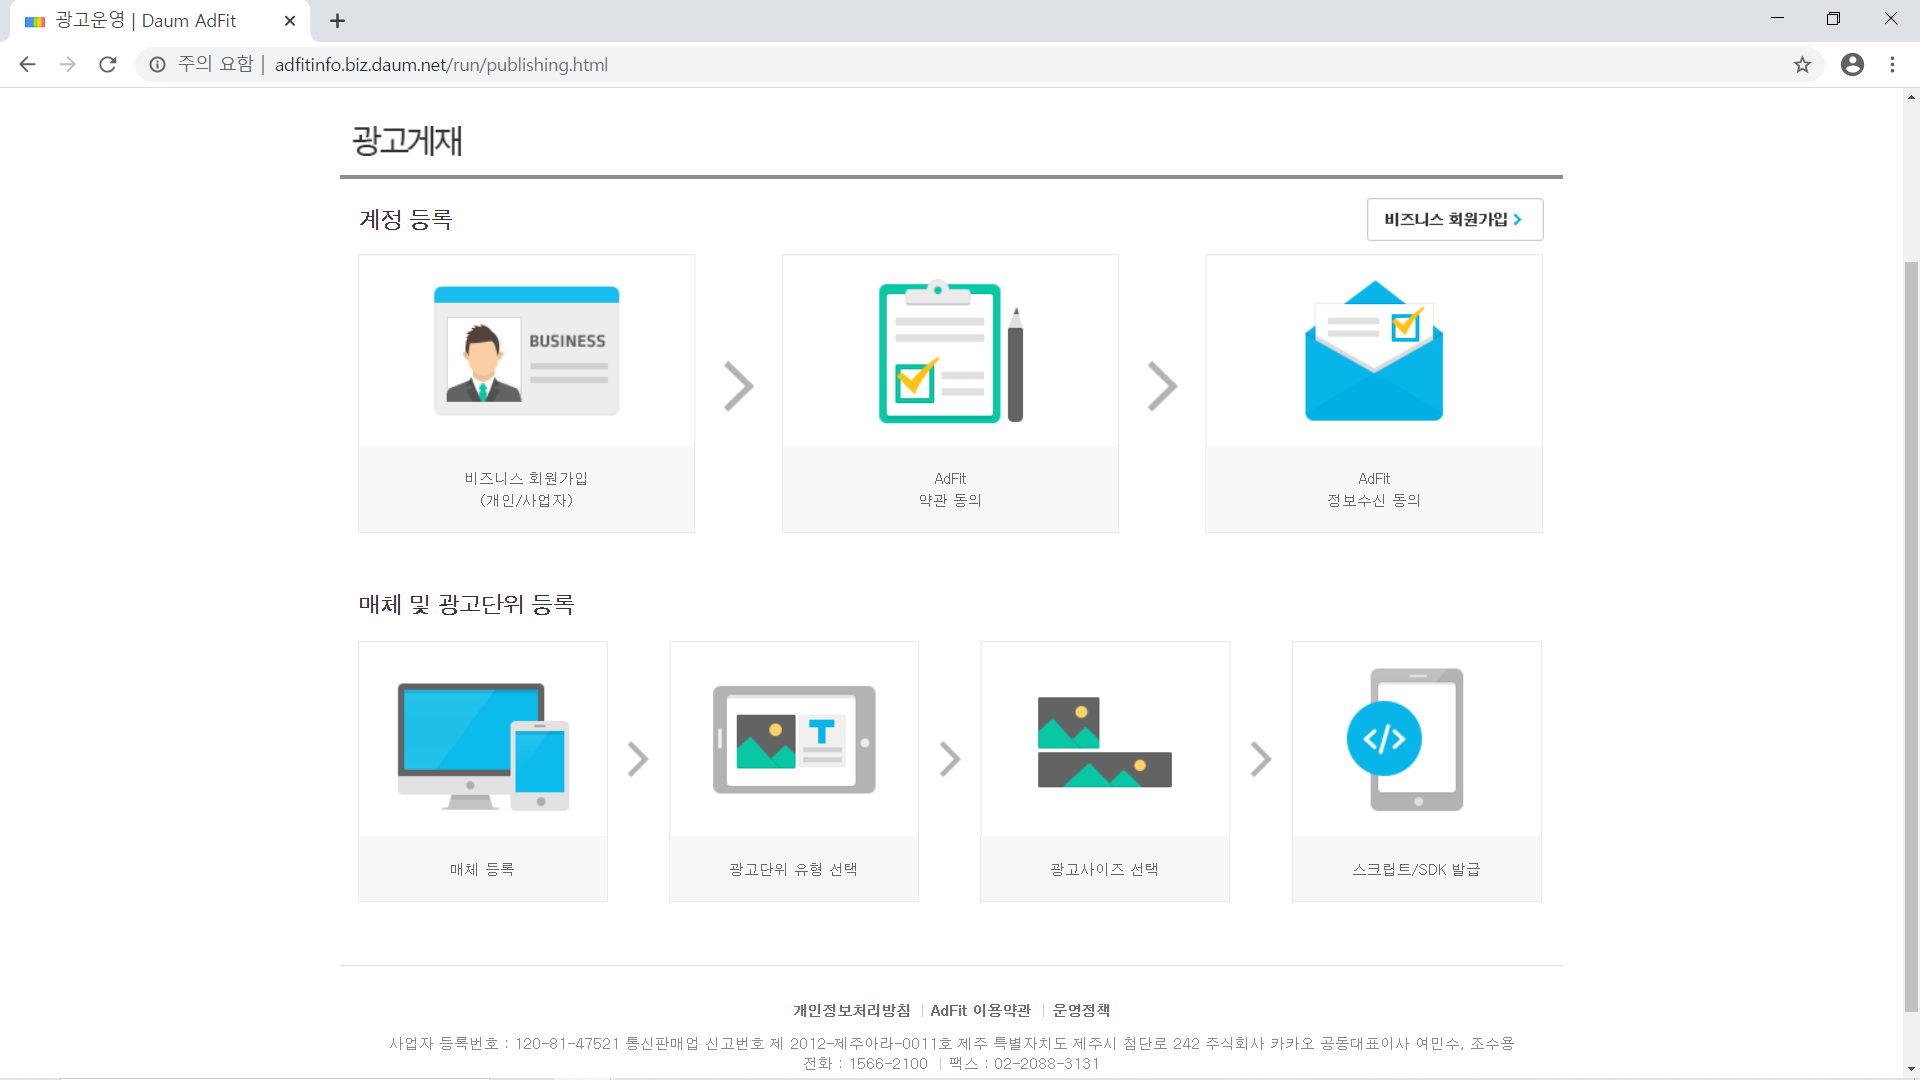
Task: Show site info for security warning
Action: pyautogui.click(x=157, y=65)
